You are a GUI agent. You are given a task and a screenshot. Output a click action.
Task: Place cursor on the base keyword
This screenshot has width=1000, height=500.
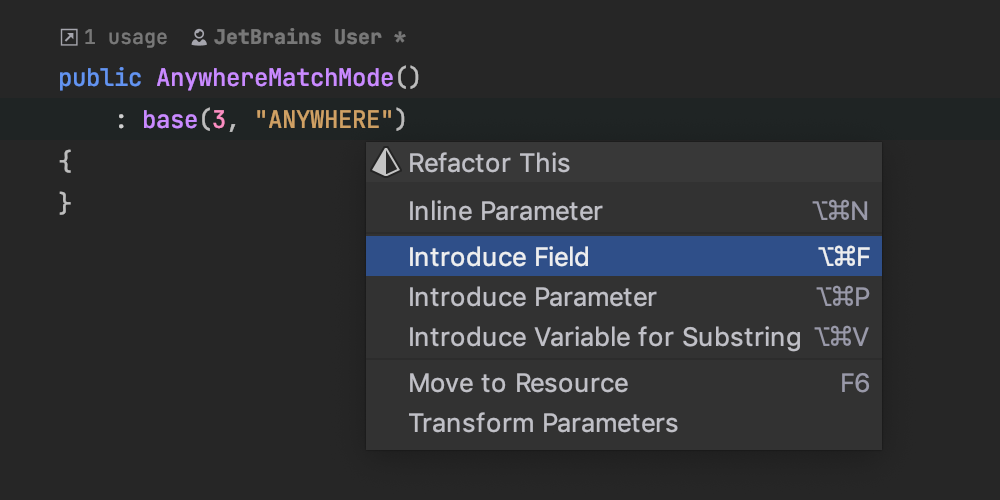point(170,120)
